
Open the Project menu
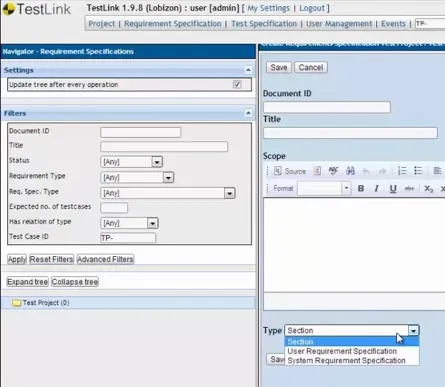(101, 24)
